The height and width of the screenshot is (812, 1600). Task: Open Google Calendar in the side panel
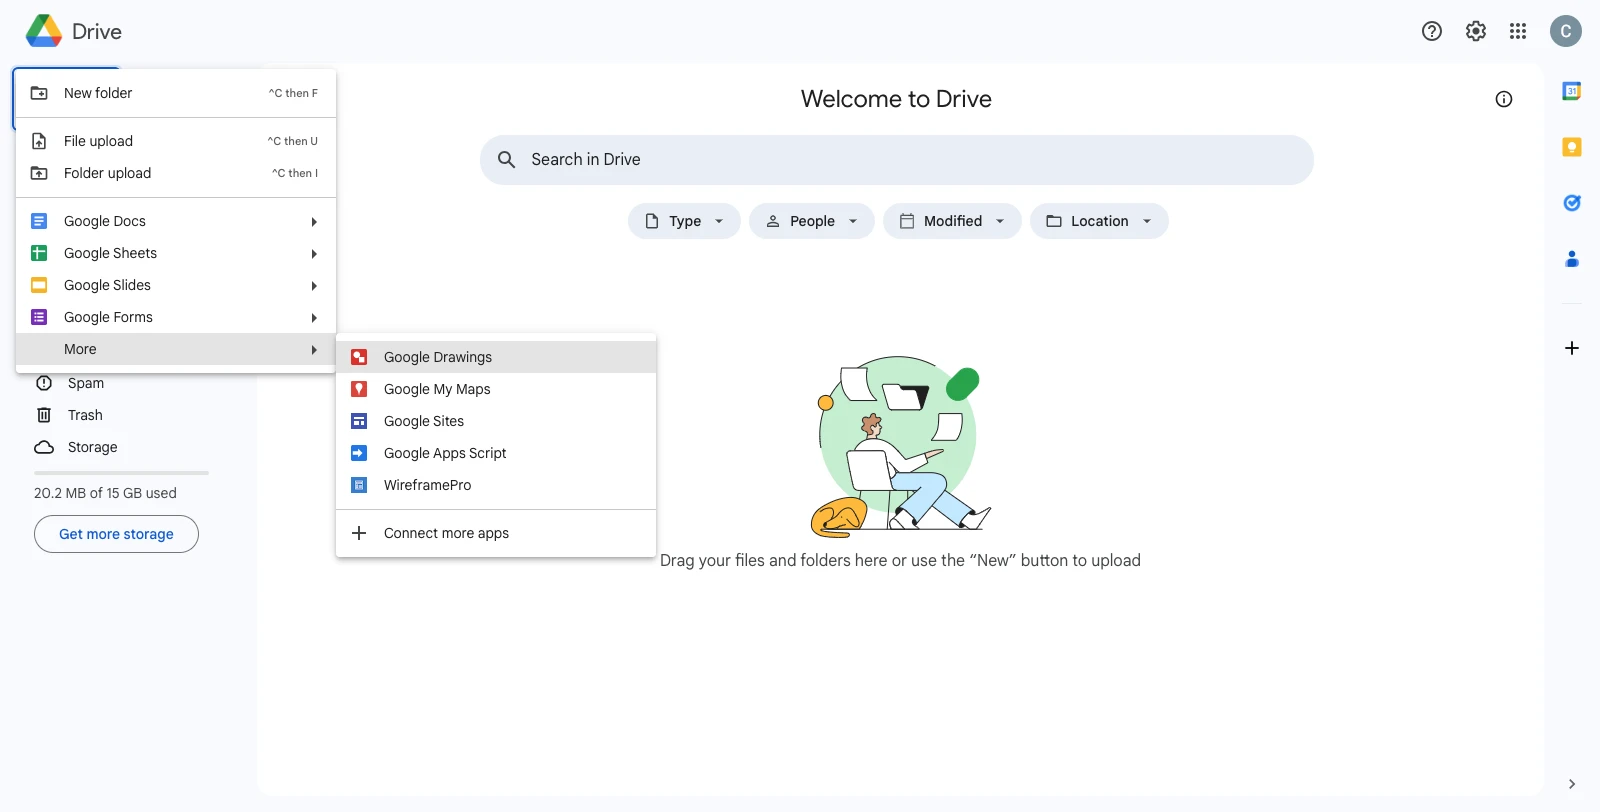1572,91
